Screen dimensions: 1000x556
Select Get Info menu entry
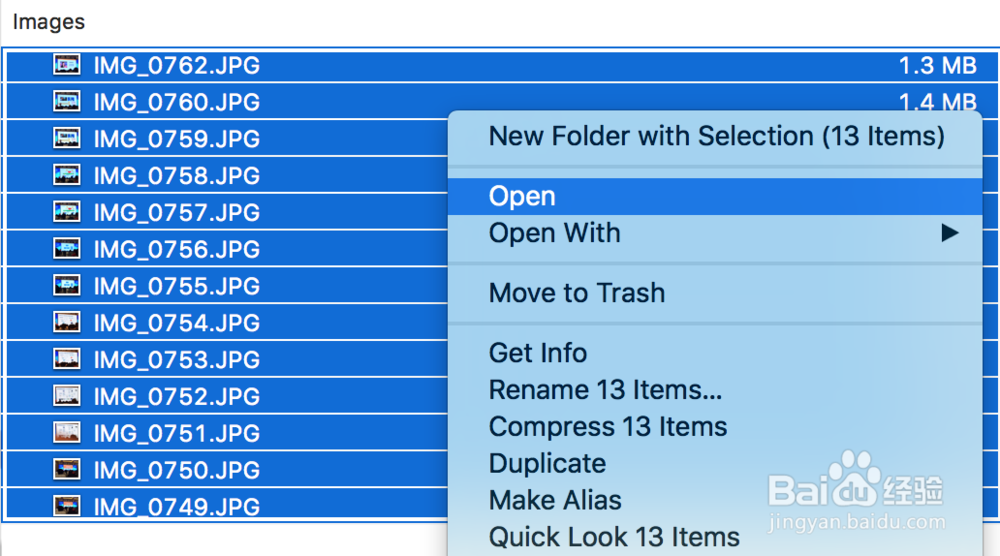tap(538, 353)
